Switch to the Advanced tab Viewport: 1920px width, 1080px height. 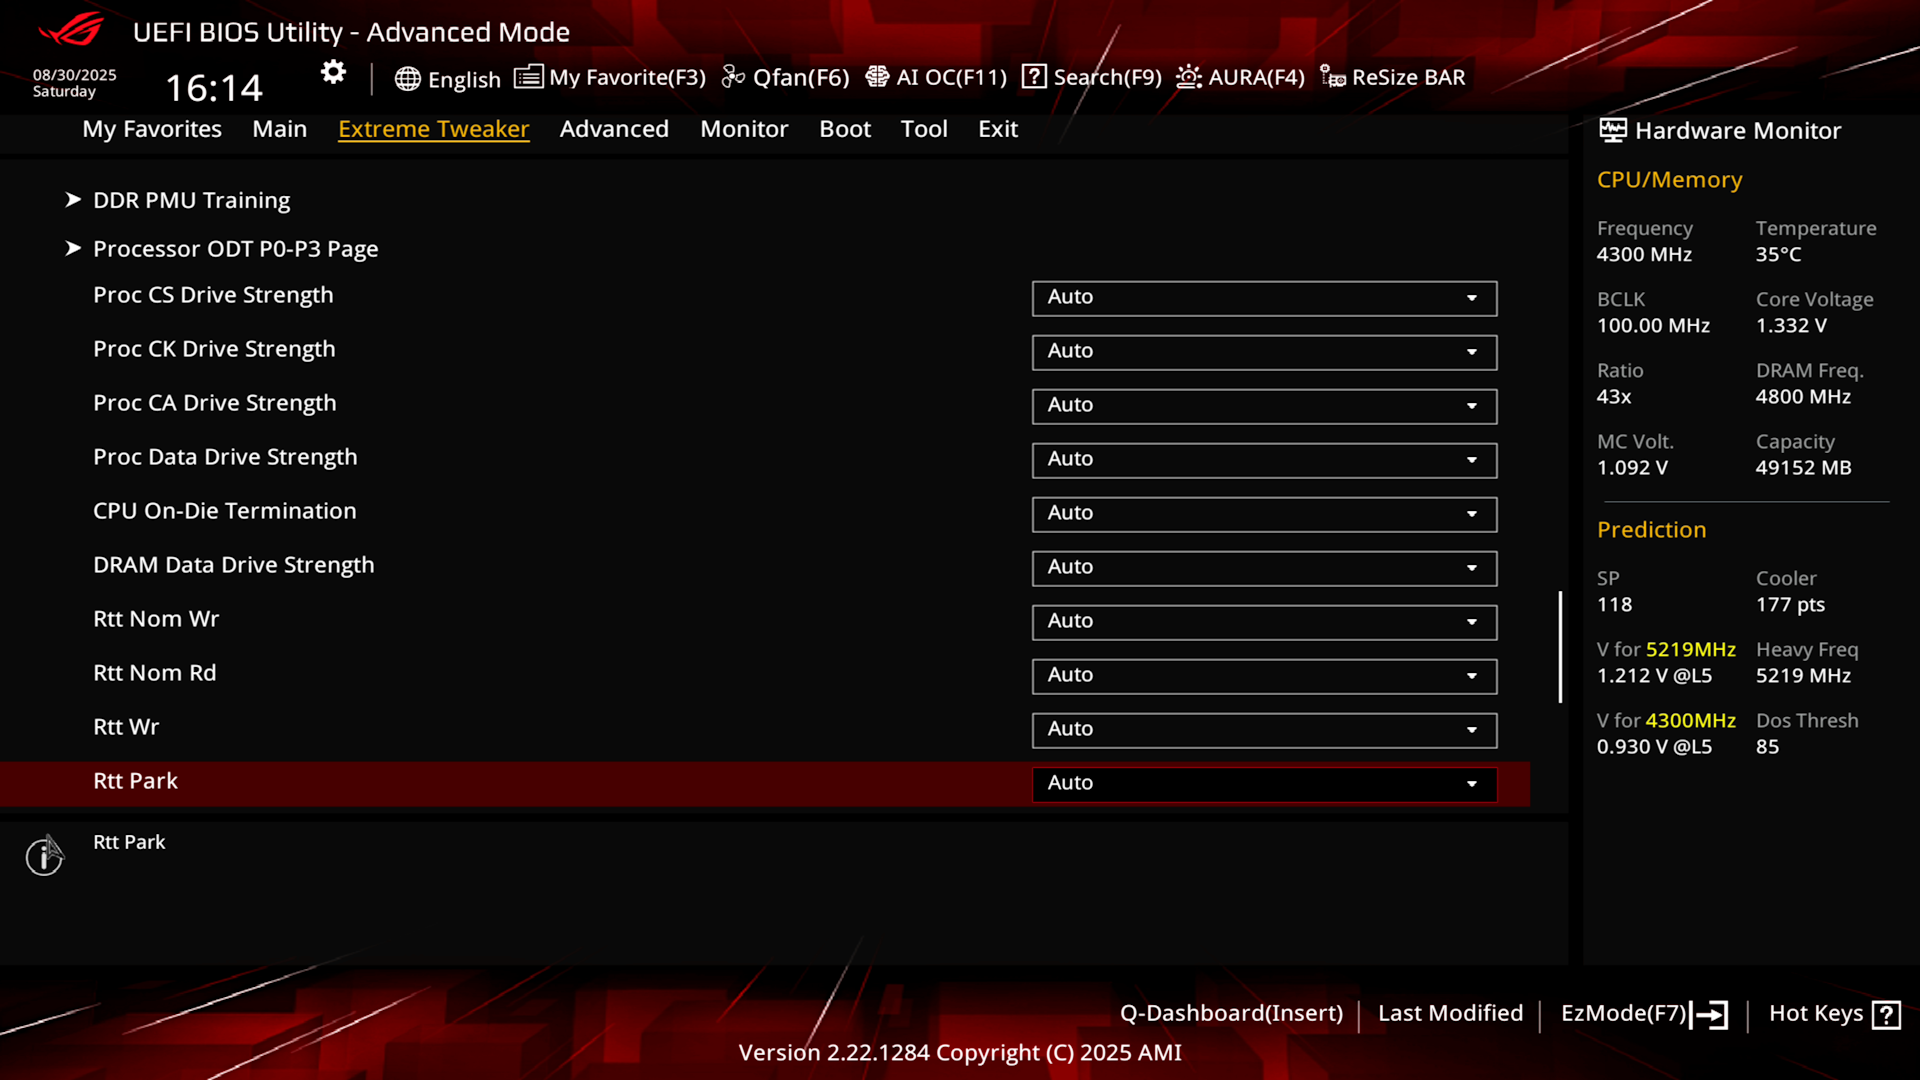coord(614,129)
